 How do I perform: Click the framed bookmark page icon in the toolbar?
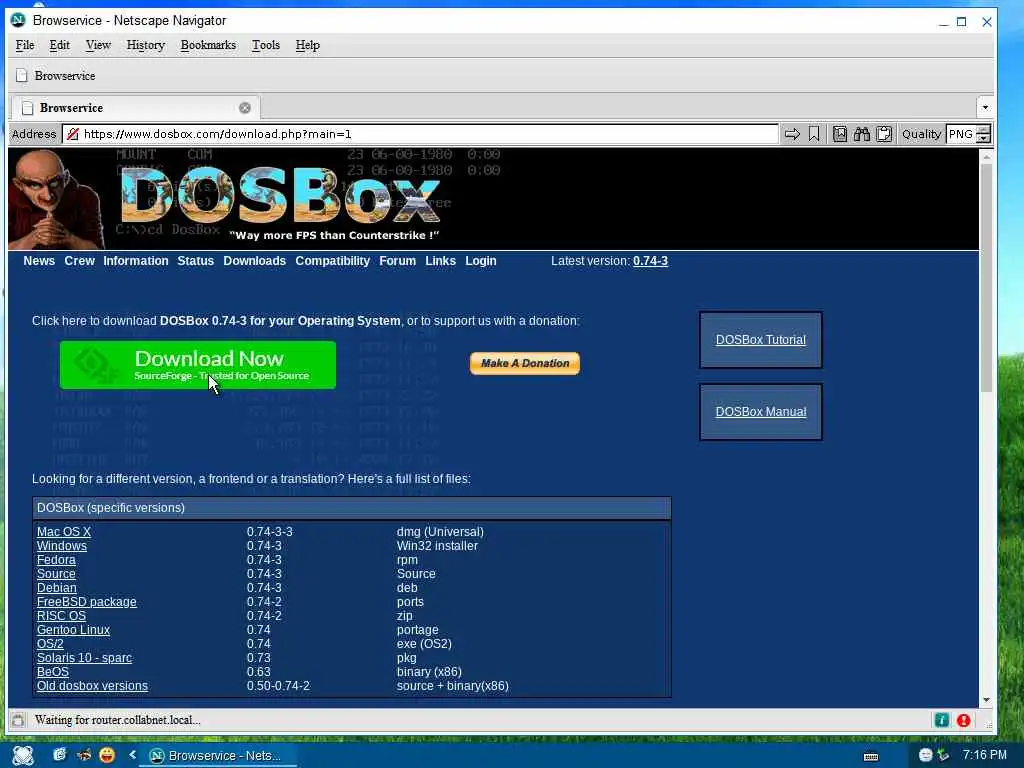[840, 134]
